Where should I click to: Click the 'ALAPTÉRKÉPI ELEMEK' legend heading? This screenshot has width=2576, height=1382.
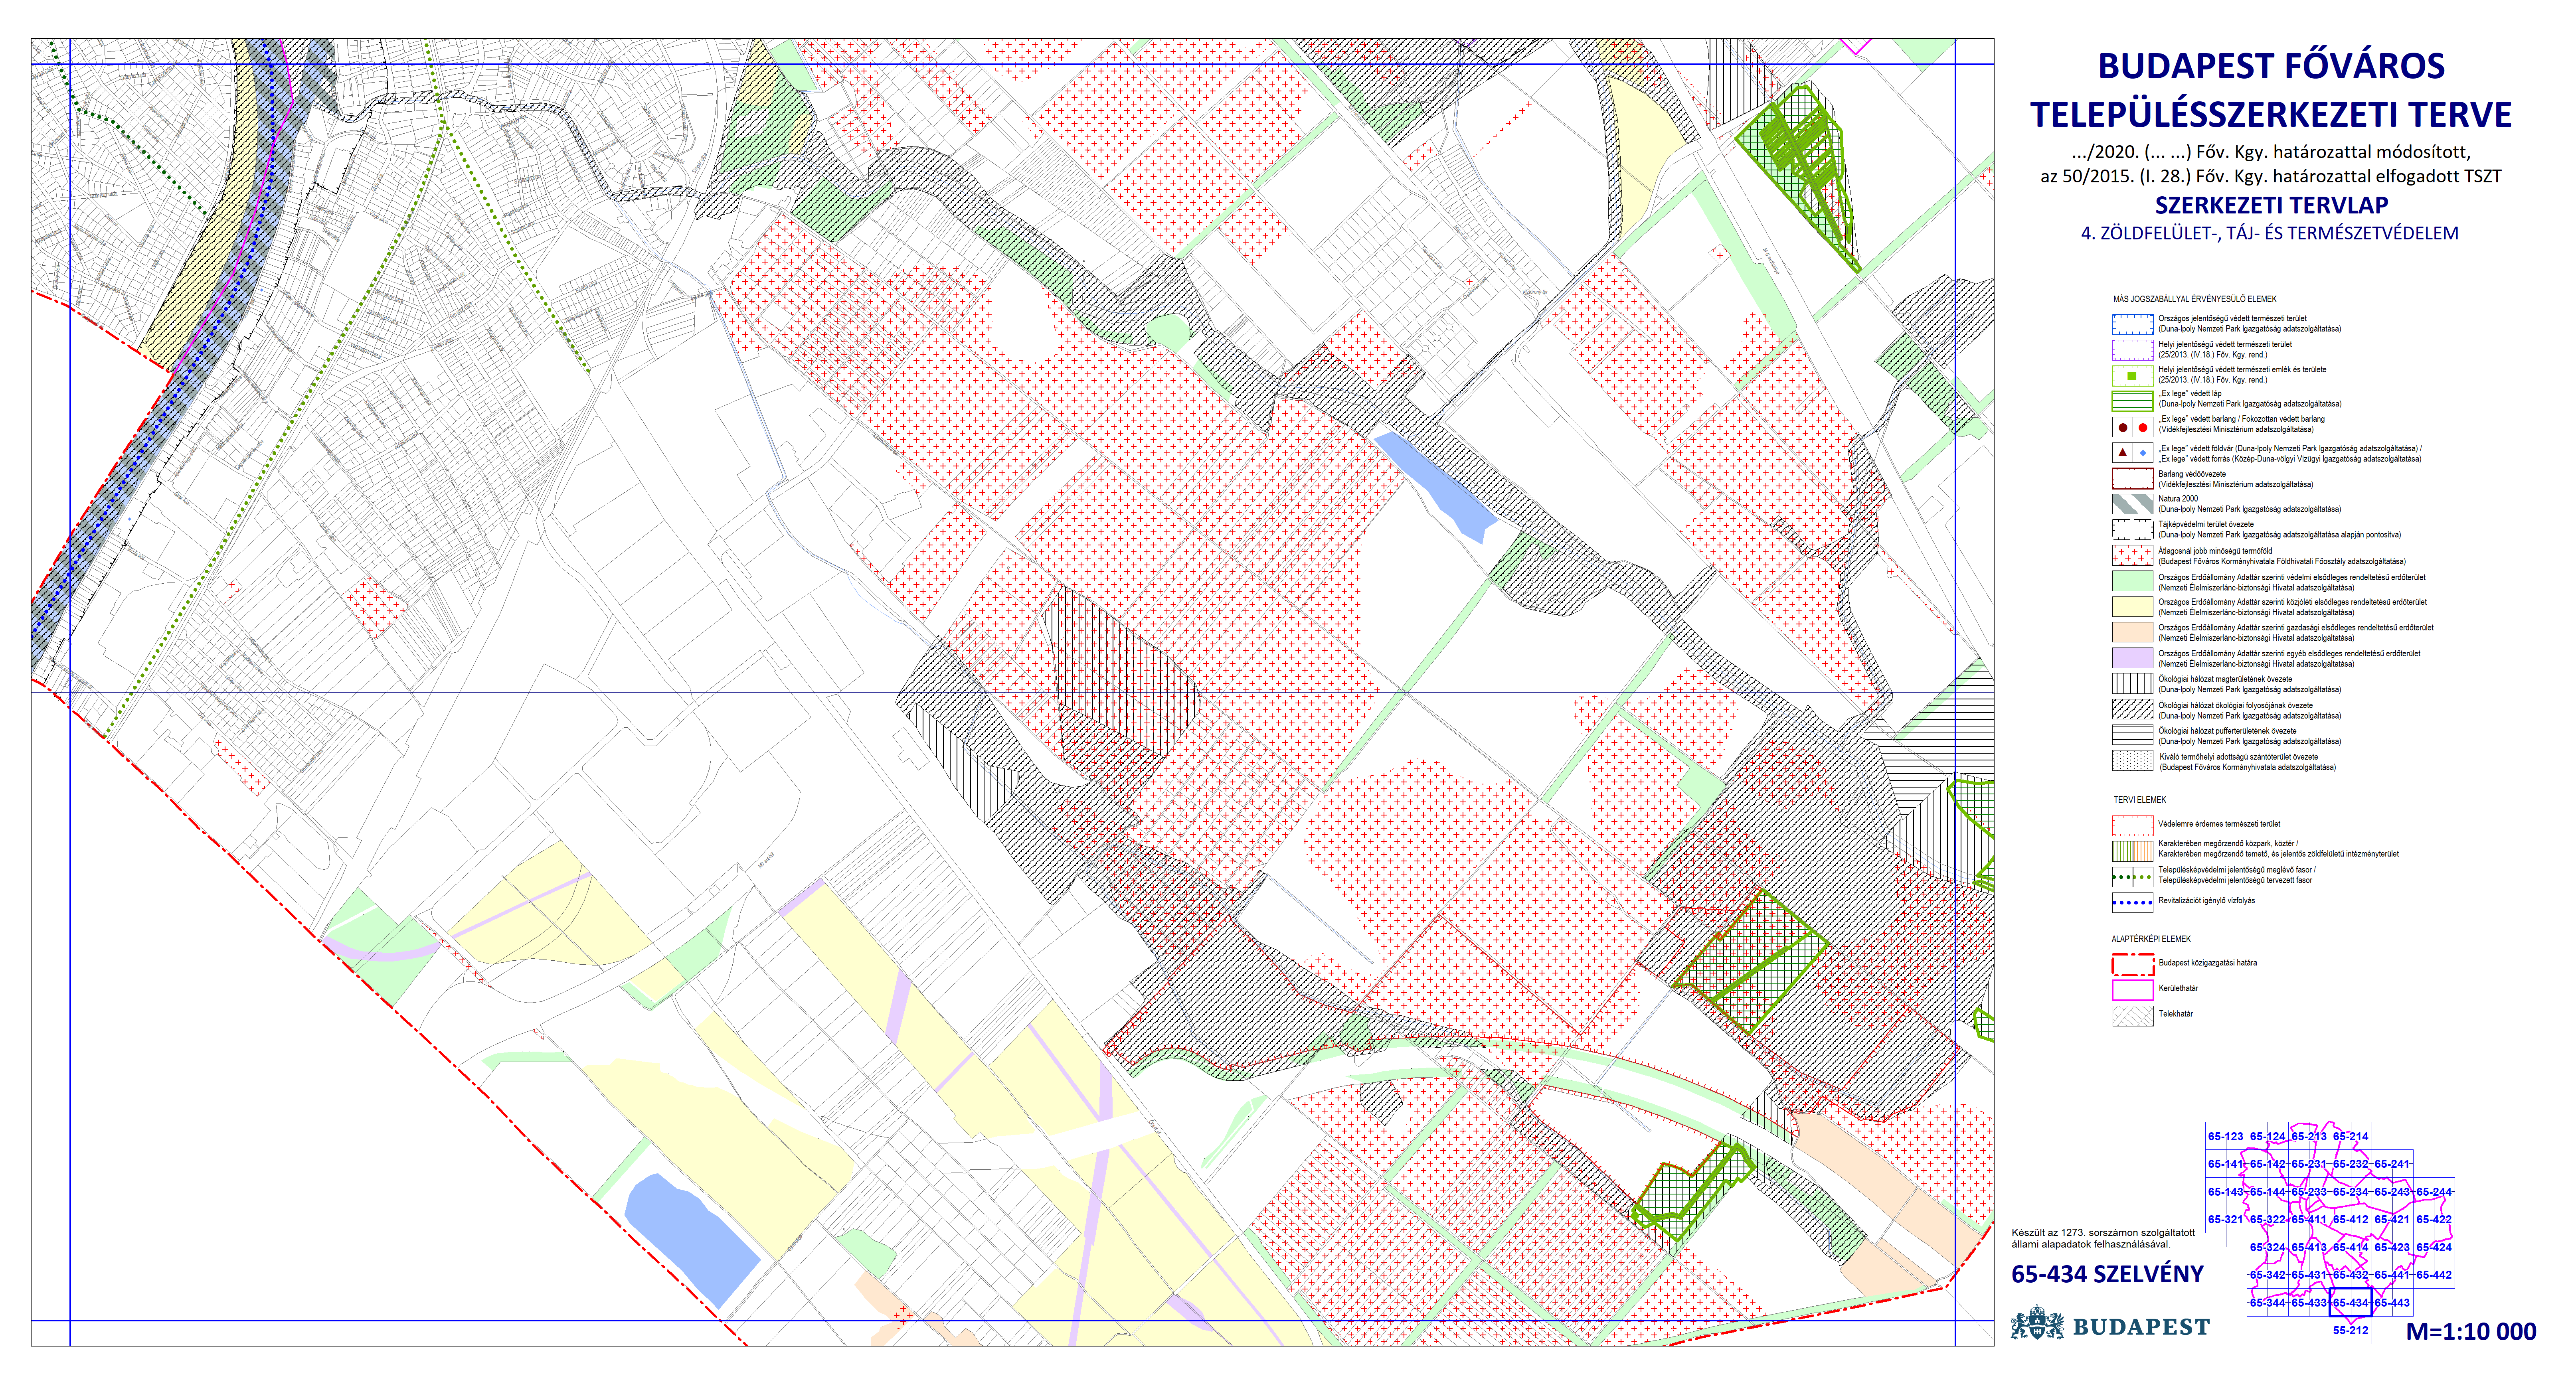2151,939
